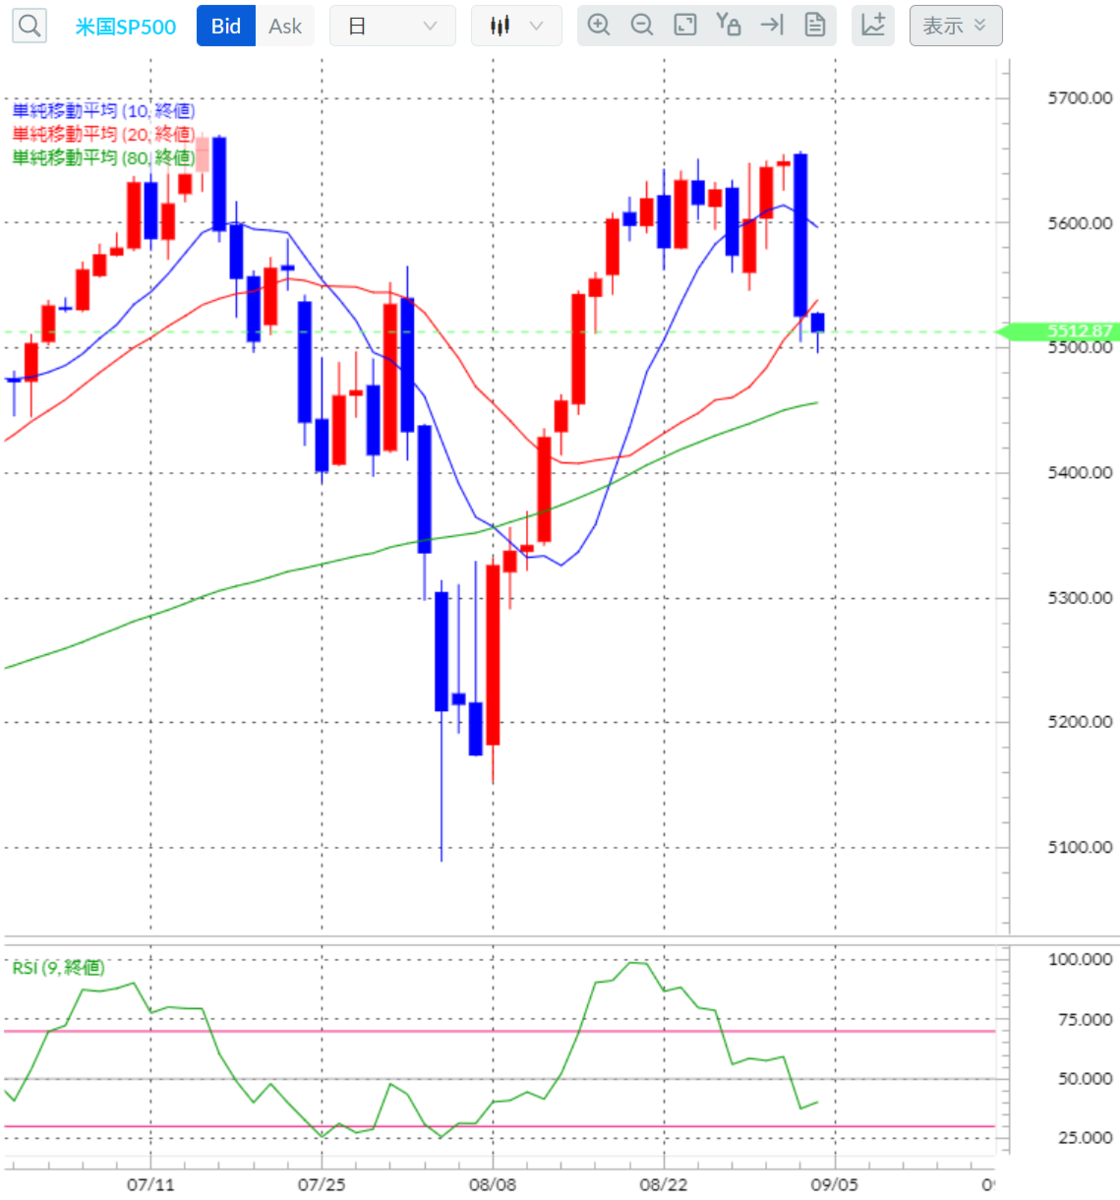This screenshot has width=1120, height=1200.
Task: Toggle fullscreen chart view icon
Action: pyautogui.click(x=685, y=25)
